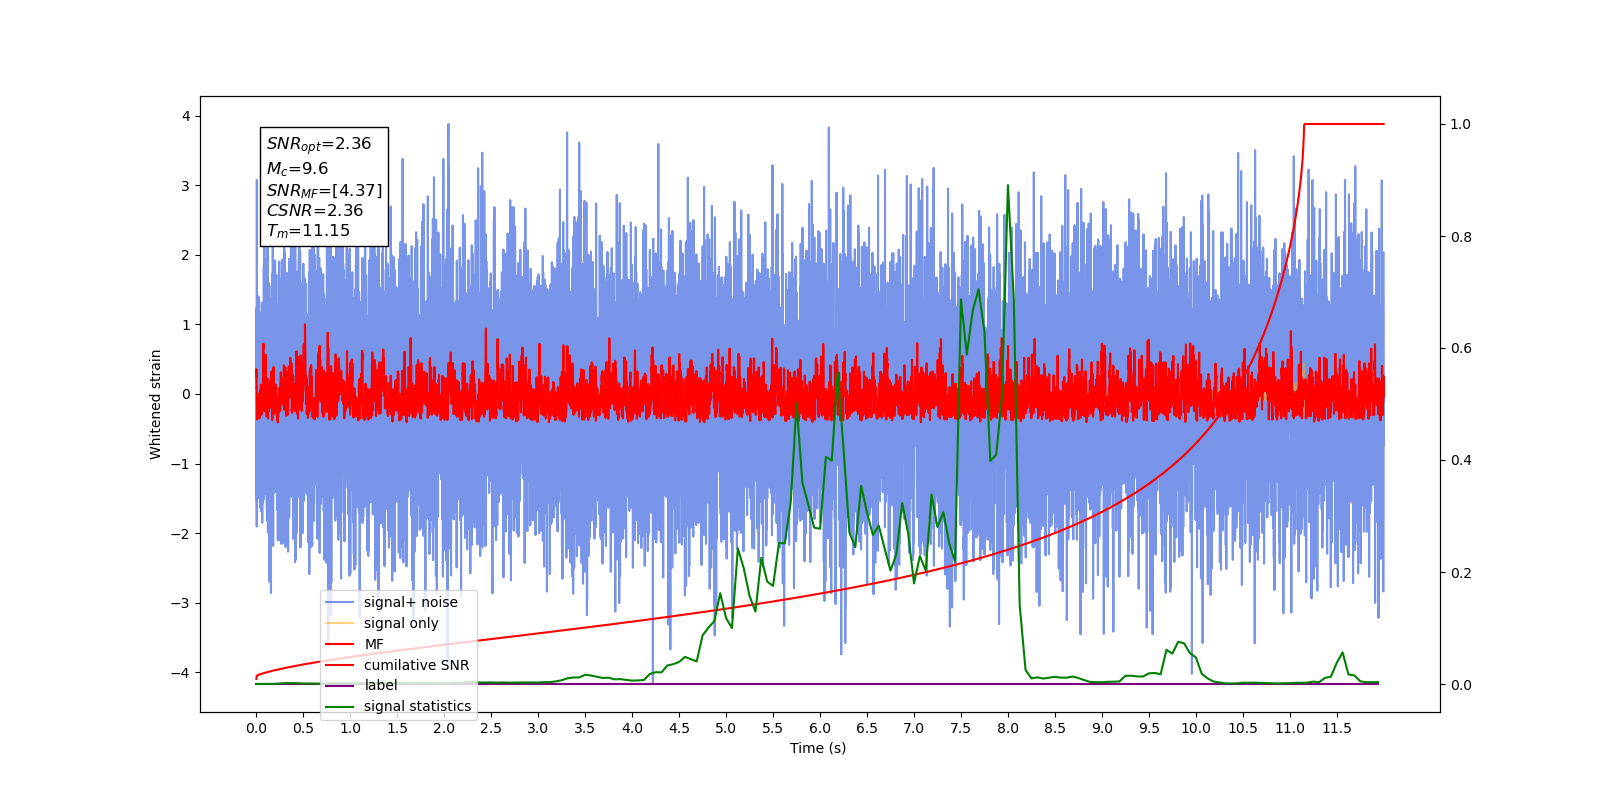
Task: Click the x-axis tick label 8.0
Action: click(1008, 728)
